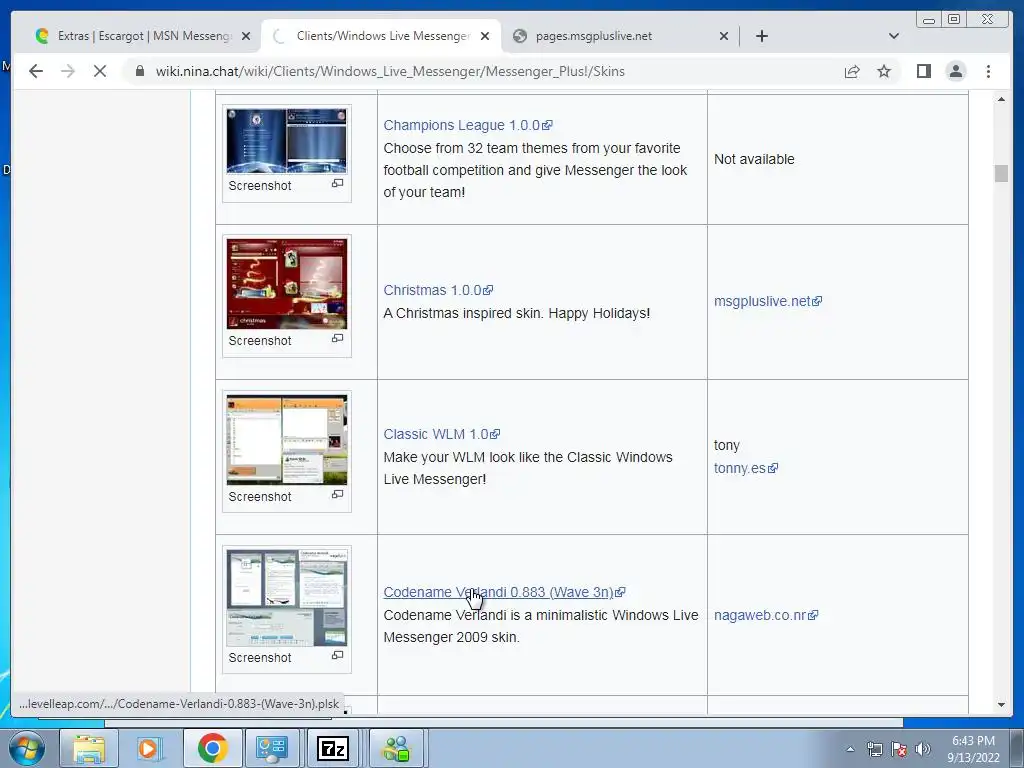Click the address bar URL
Image resolution: width=1024 pixels, height=768 pixels.
tap(390, 71)
